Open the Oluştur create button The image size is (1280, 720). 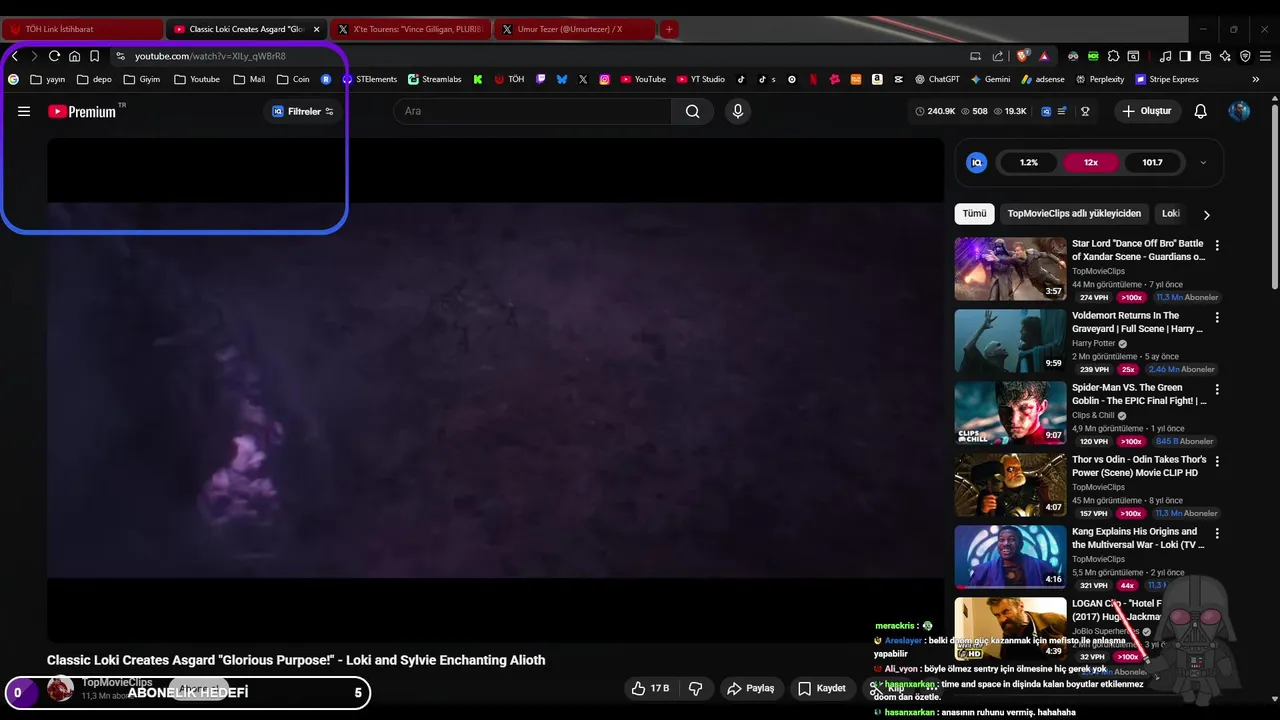pos(1147,111)
